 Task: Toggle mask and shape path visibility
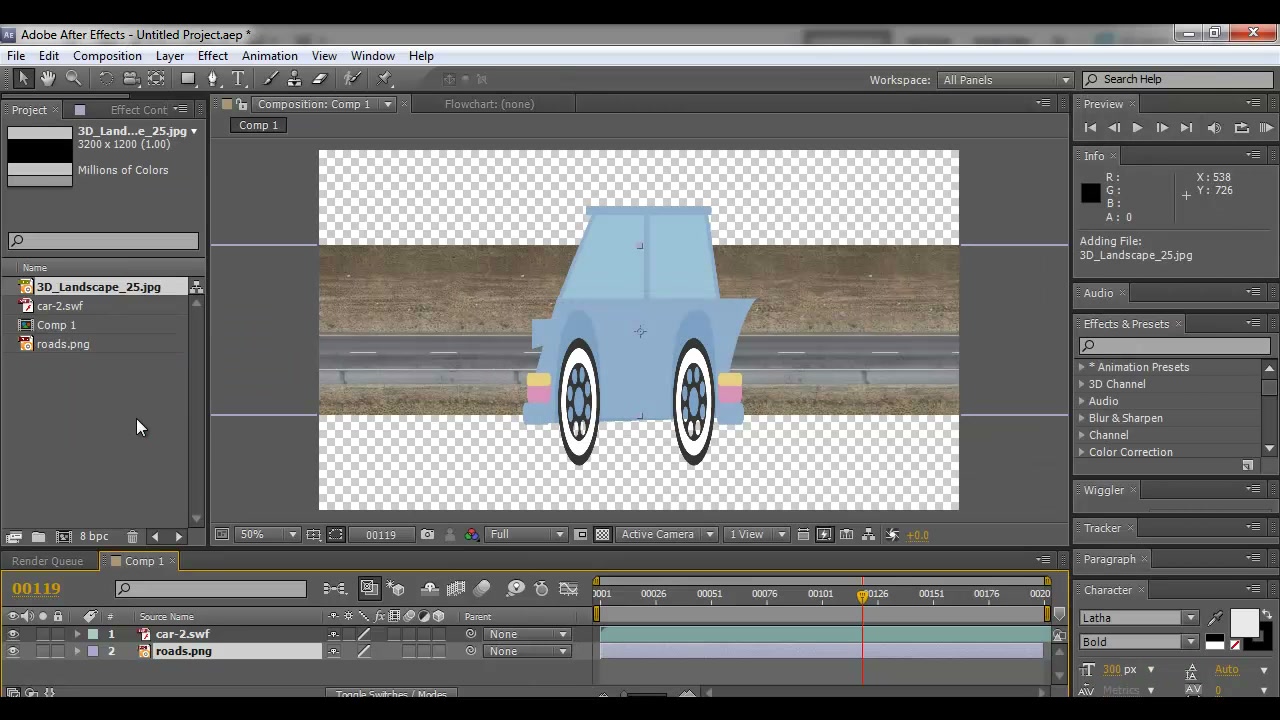coord(335,535)
